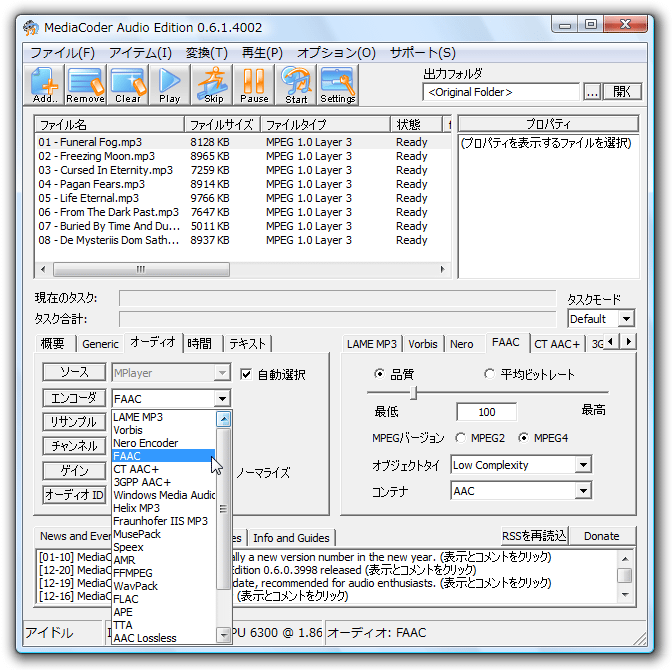Click the browse ... output folder button
This screenshot has width=672, height=670.
tap(592, 92)
